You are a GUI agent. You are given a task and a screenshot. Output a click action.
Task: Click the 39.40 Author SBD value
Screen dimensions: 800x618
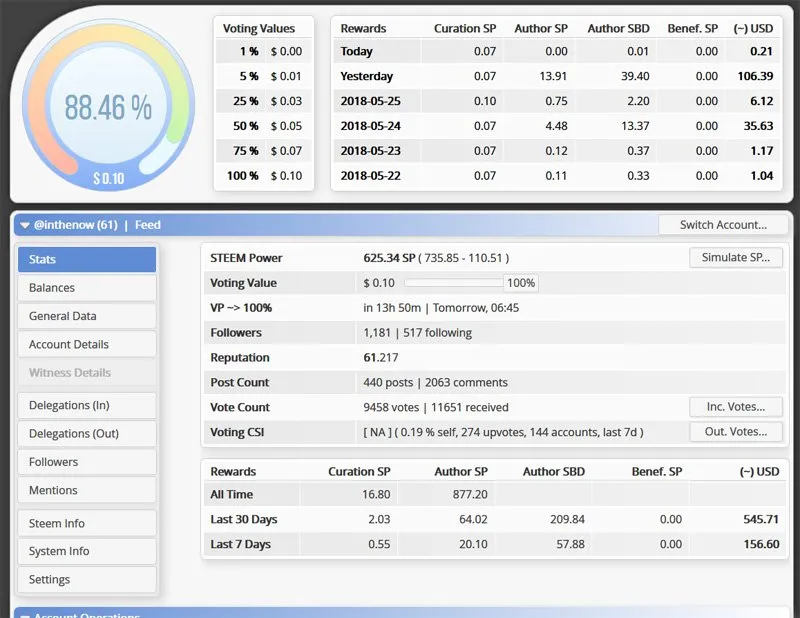635,77
